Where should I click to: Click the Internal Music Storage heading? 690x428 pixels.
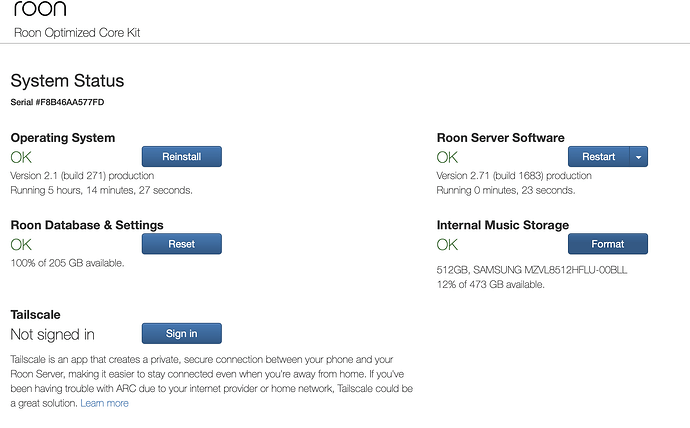(x=503, y=225)
